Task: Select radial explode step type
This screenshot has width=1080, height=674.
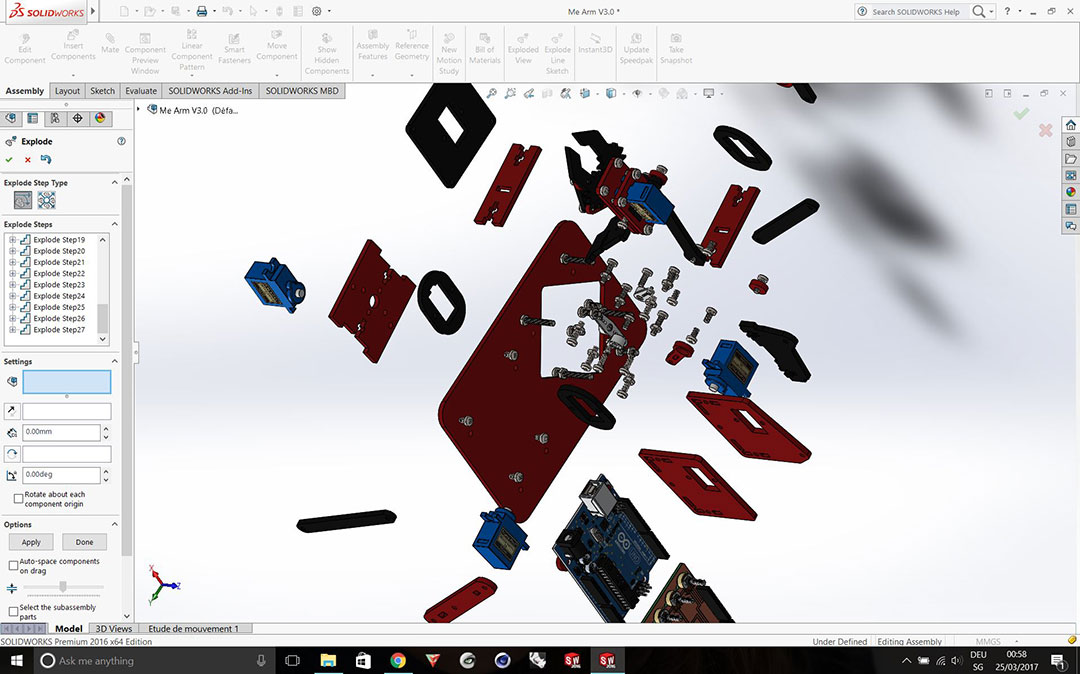Action: point(47,200)
